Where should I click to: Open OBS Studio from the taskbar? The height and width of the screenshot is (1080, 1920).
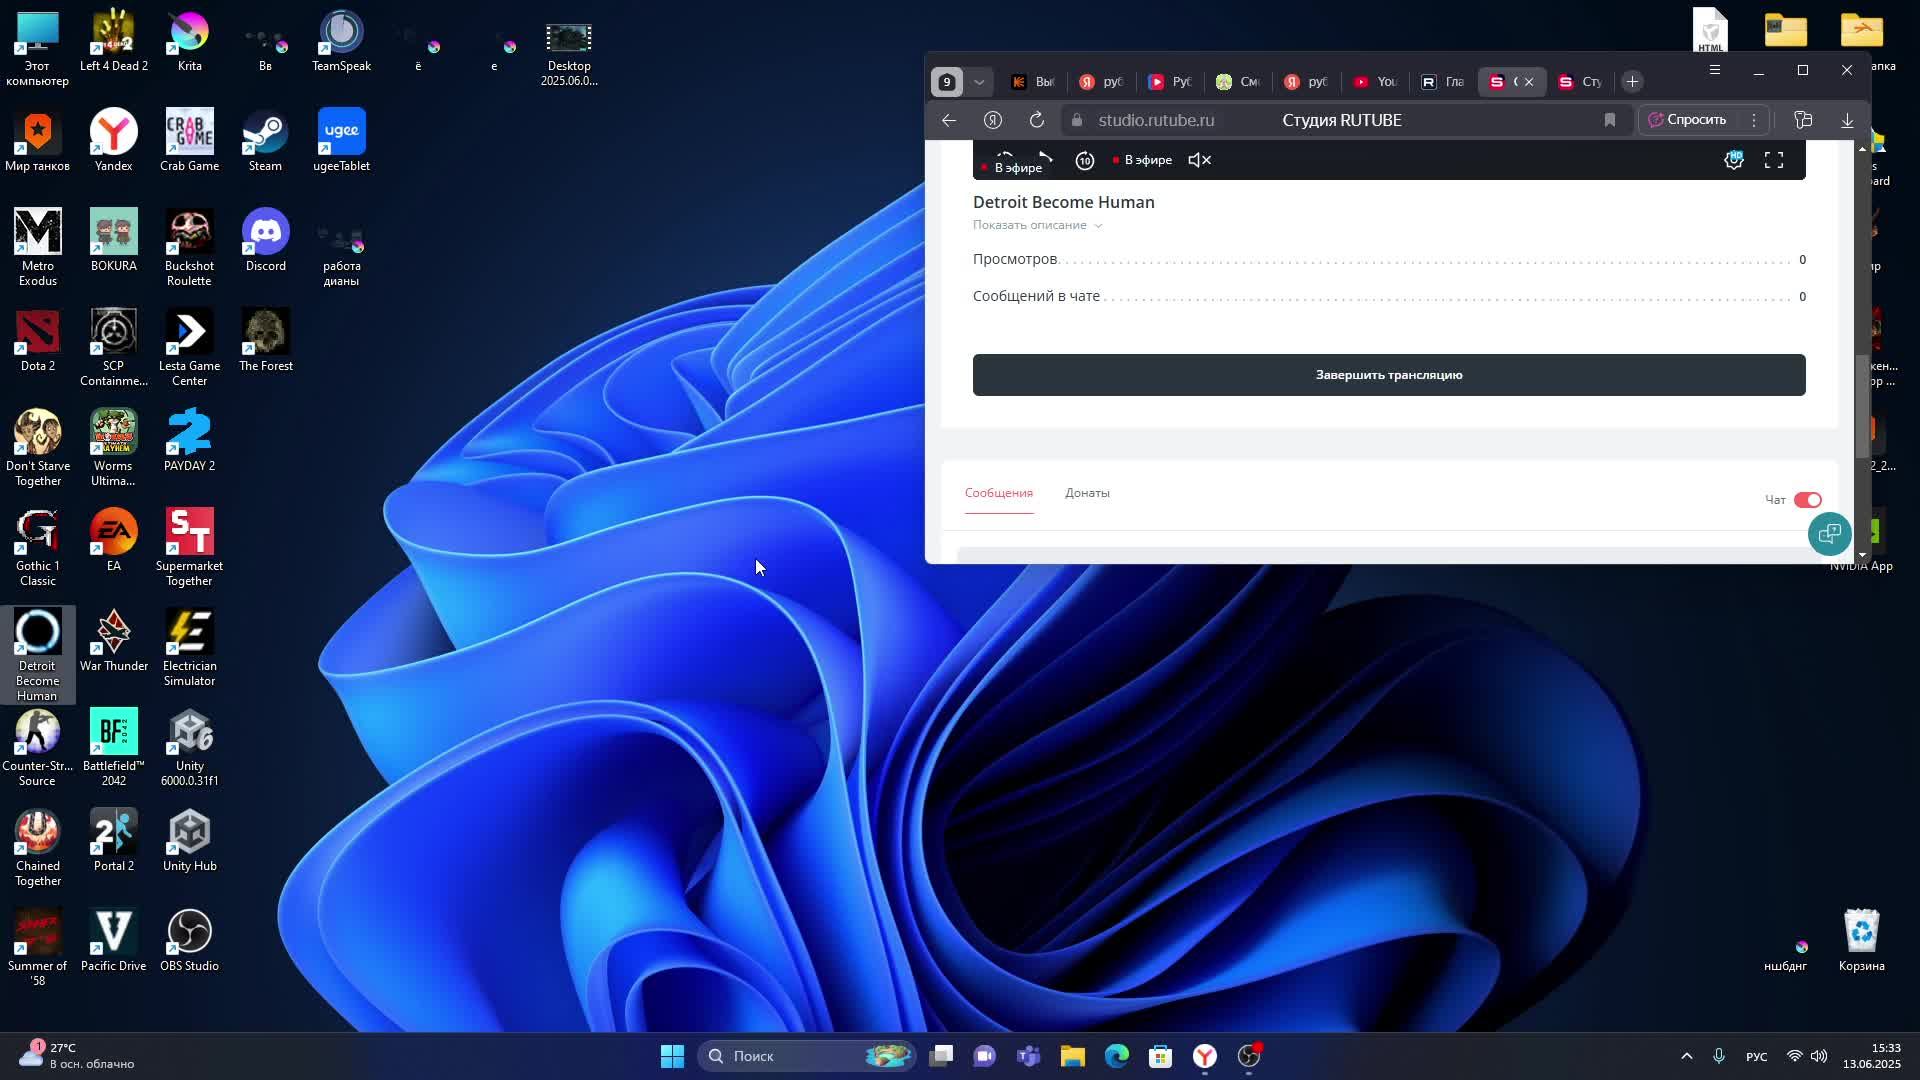pyautogui.click(x=1250, y=1056)
